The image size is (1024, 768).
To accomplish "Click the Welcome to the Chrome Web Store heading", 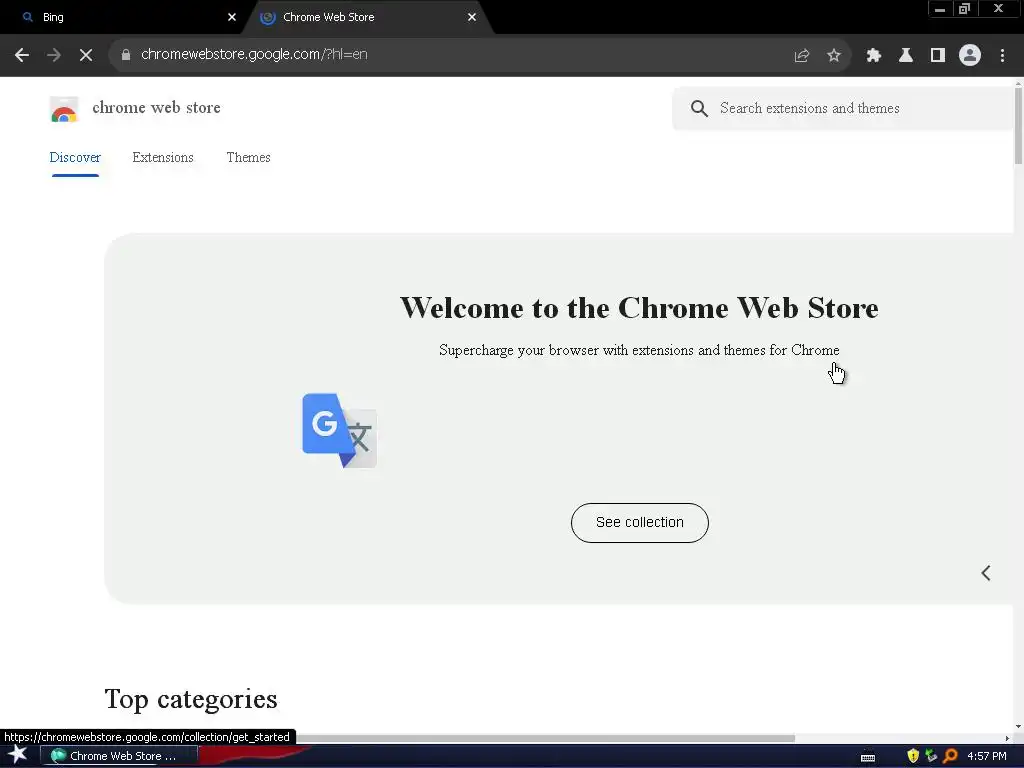I will [639, 308].
